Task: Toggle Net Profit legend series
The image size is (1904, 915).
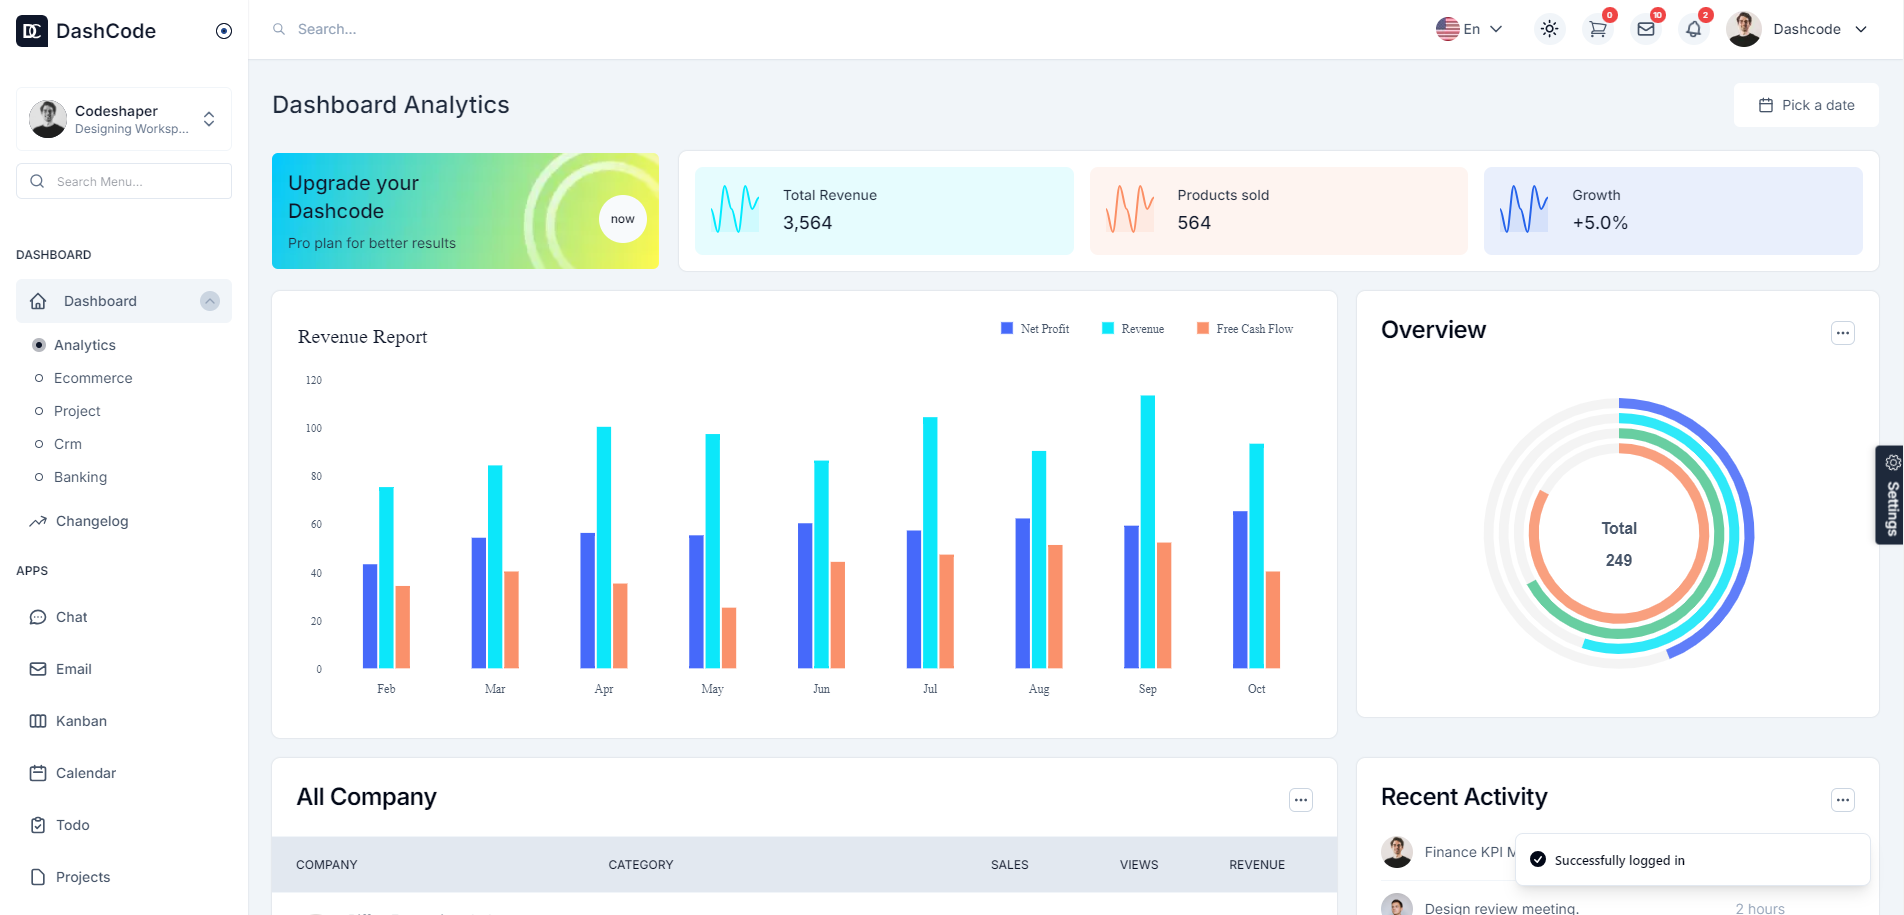Action: click(x=1035, y=329)
